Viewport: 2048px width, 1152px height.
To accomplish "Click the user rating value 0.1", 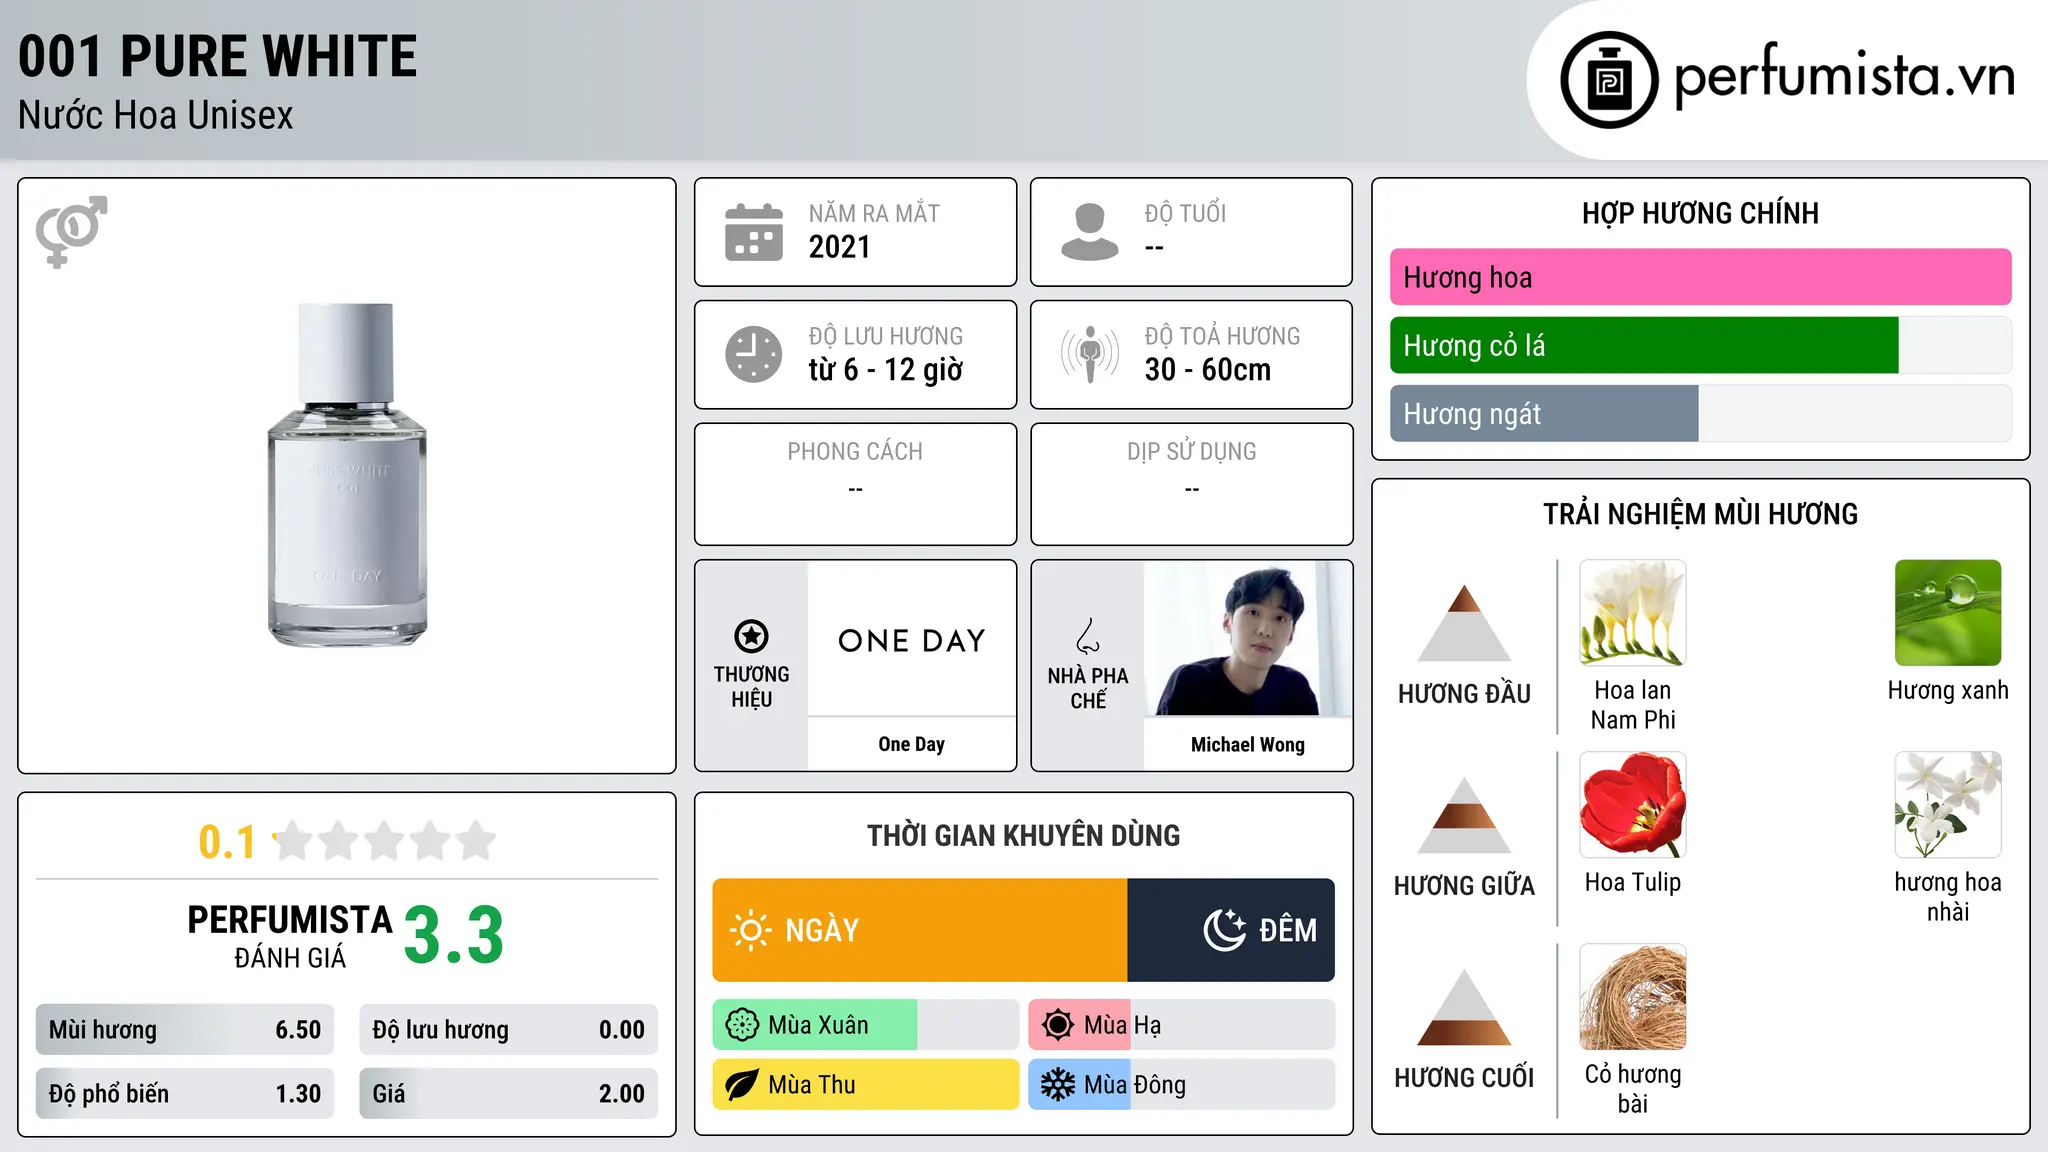I will [227, 842].
